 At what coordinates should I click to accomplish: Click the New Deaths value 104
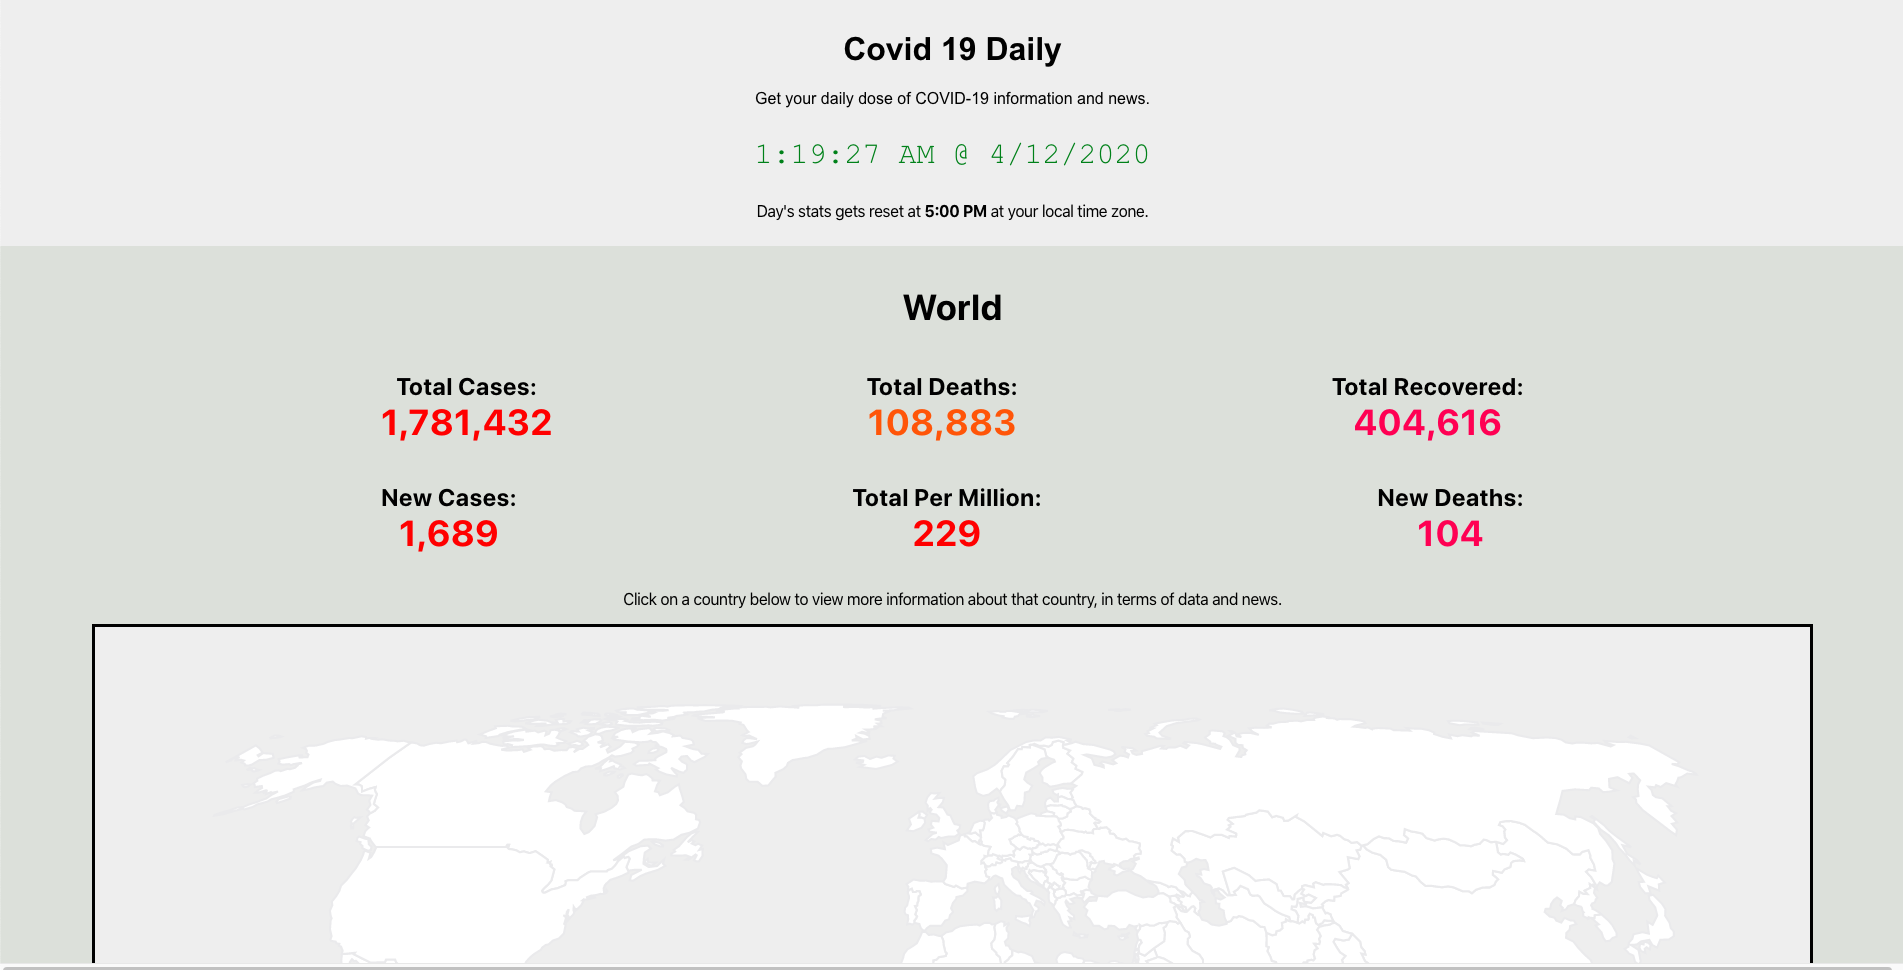(1450, 534)
